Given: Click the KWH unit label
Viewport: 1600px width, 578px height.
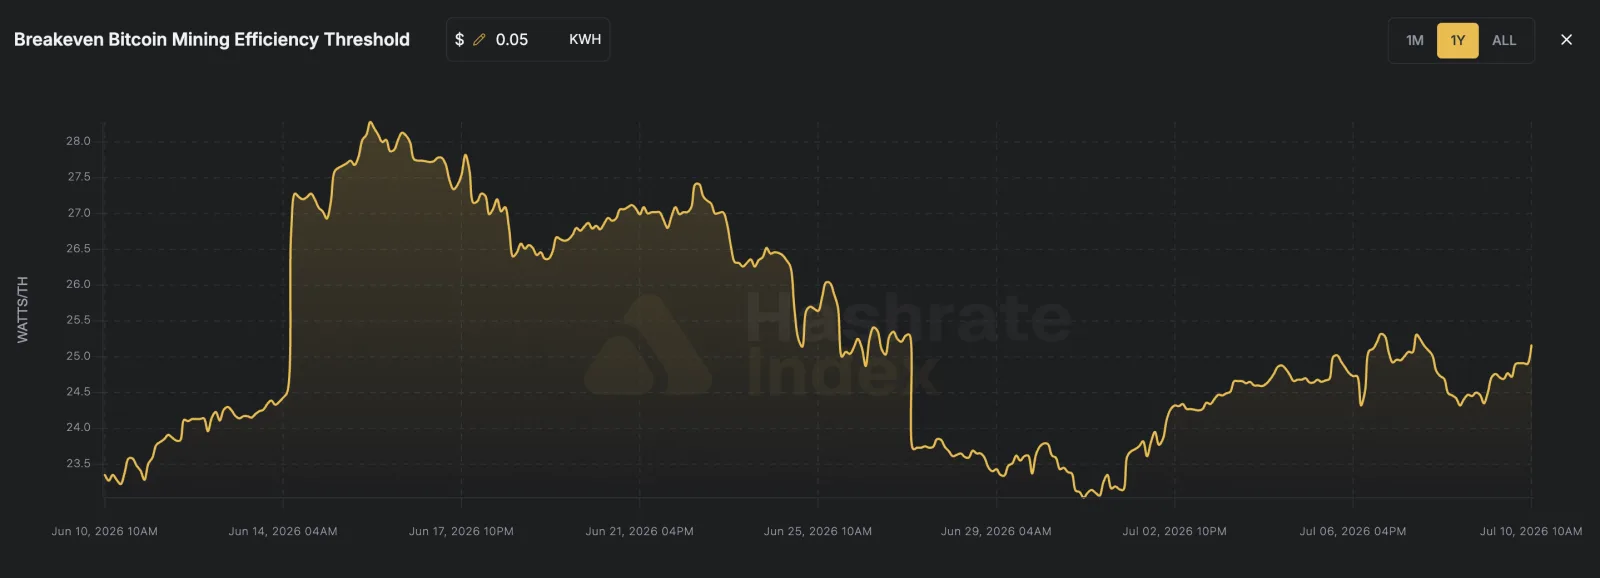Looking at the screenshot, I should tap(585, 40).
